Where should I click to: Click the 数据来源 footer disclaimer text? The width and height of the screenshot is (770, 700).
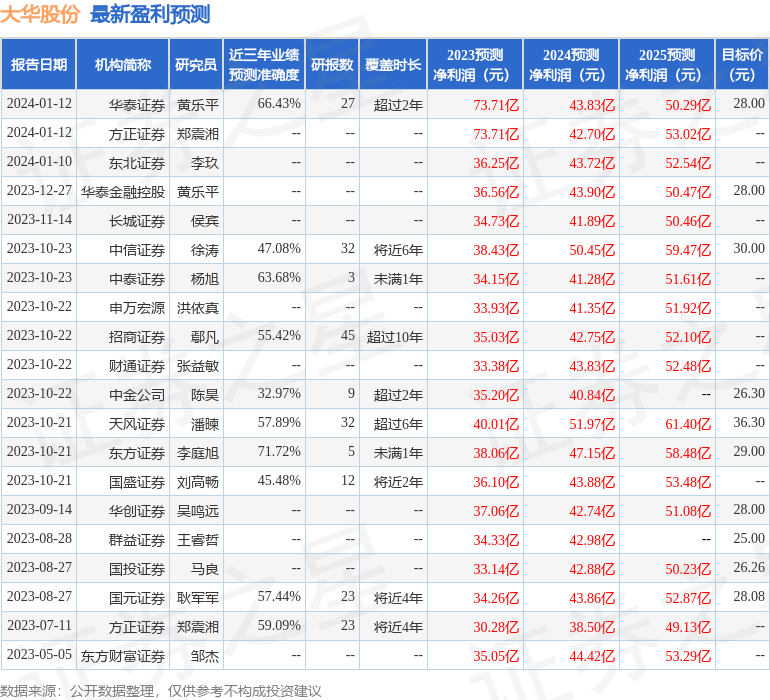161,691
